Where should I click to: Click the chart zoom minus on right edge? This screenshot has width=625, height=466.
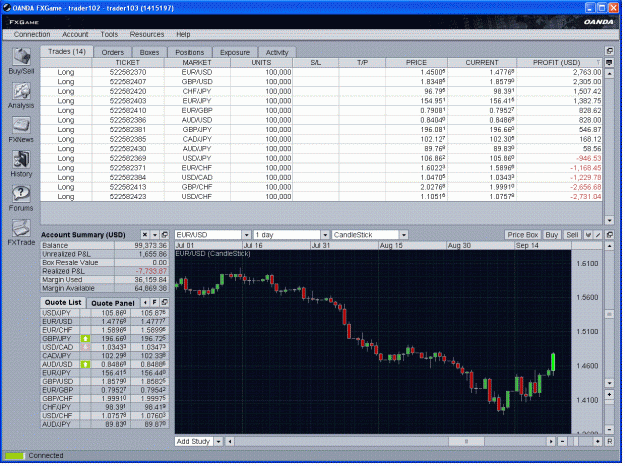[609, 430]
